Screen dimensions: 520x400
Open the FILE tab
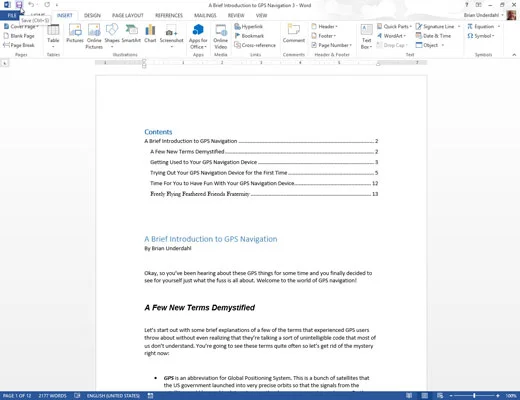(x=12, y=15)
